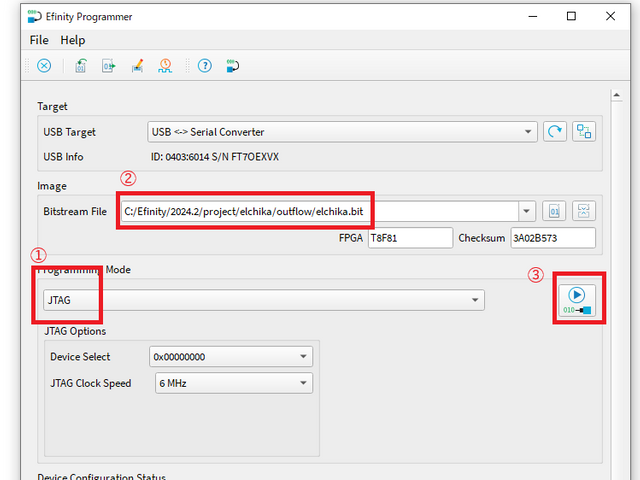Open the File menu
Image resolution: width=640 pixels, height=480 pixels.
(x=39, y=40)
